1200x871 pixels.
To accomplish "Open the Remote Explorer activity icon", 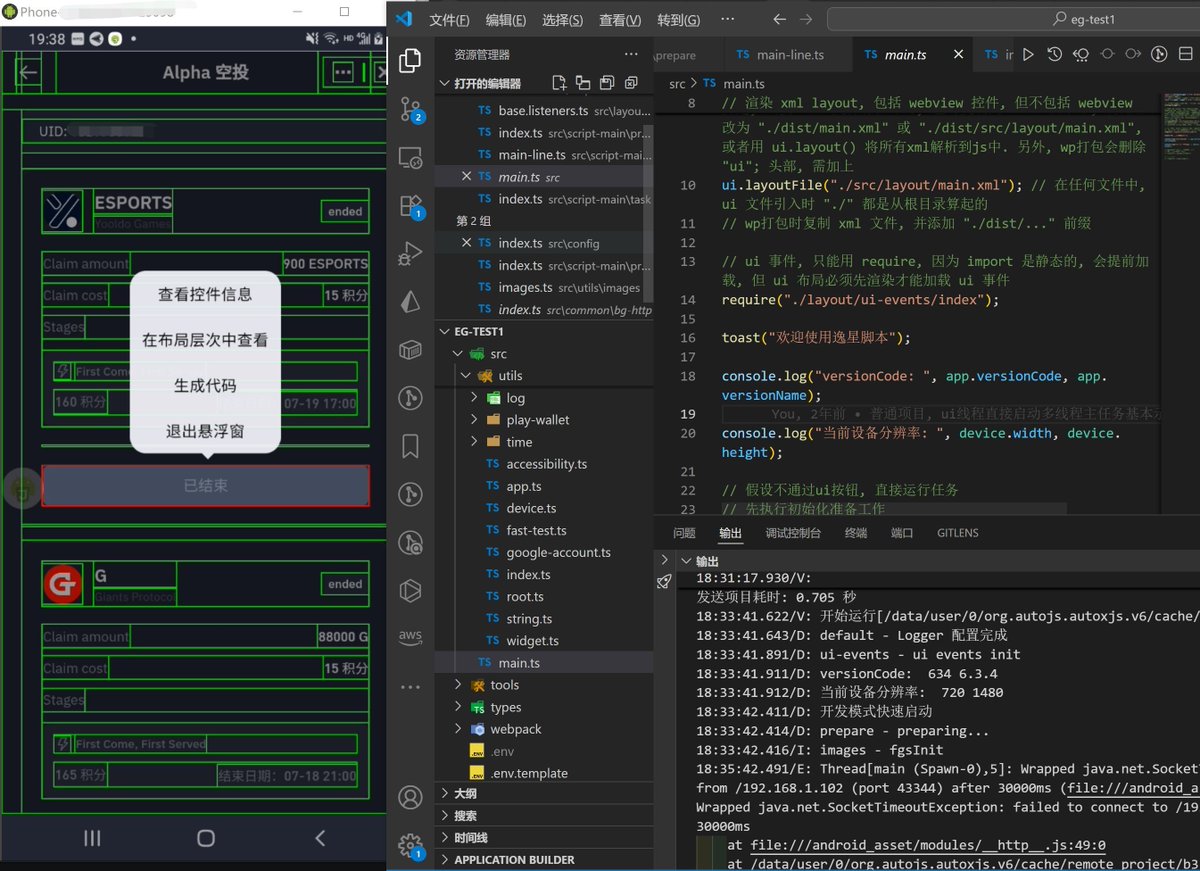I will tap(410, 158).
